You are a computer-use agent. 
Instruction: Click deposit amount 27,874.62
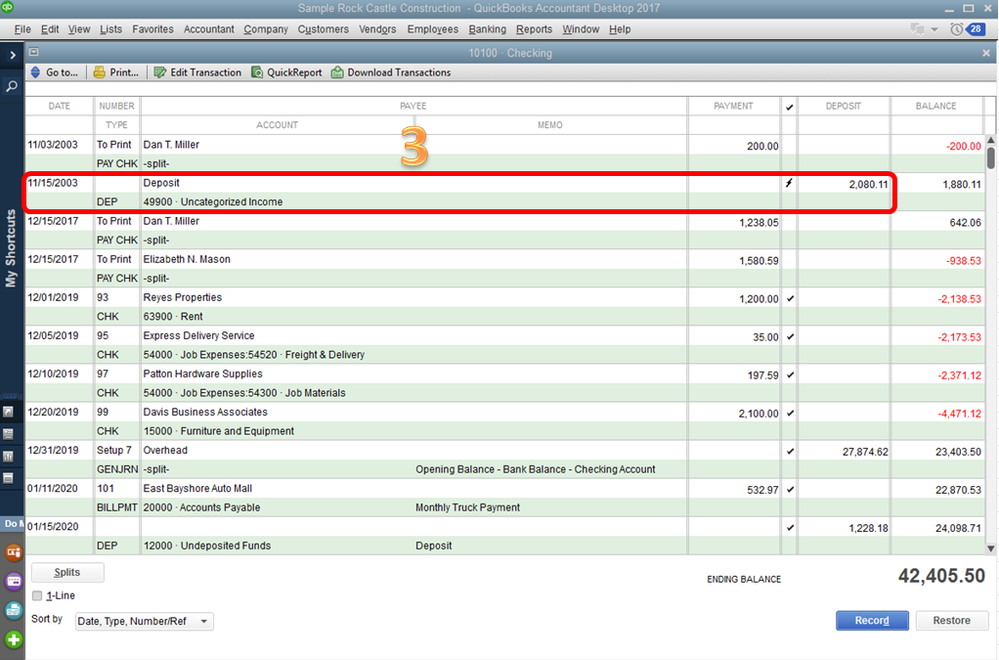pyautogui.click(x=865, y=452)
